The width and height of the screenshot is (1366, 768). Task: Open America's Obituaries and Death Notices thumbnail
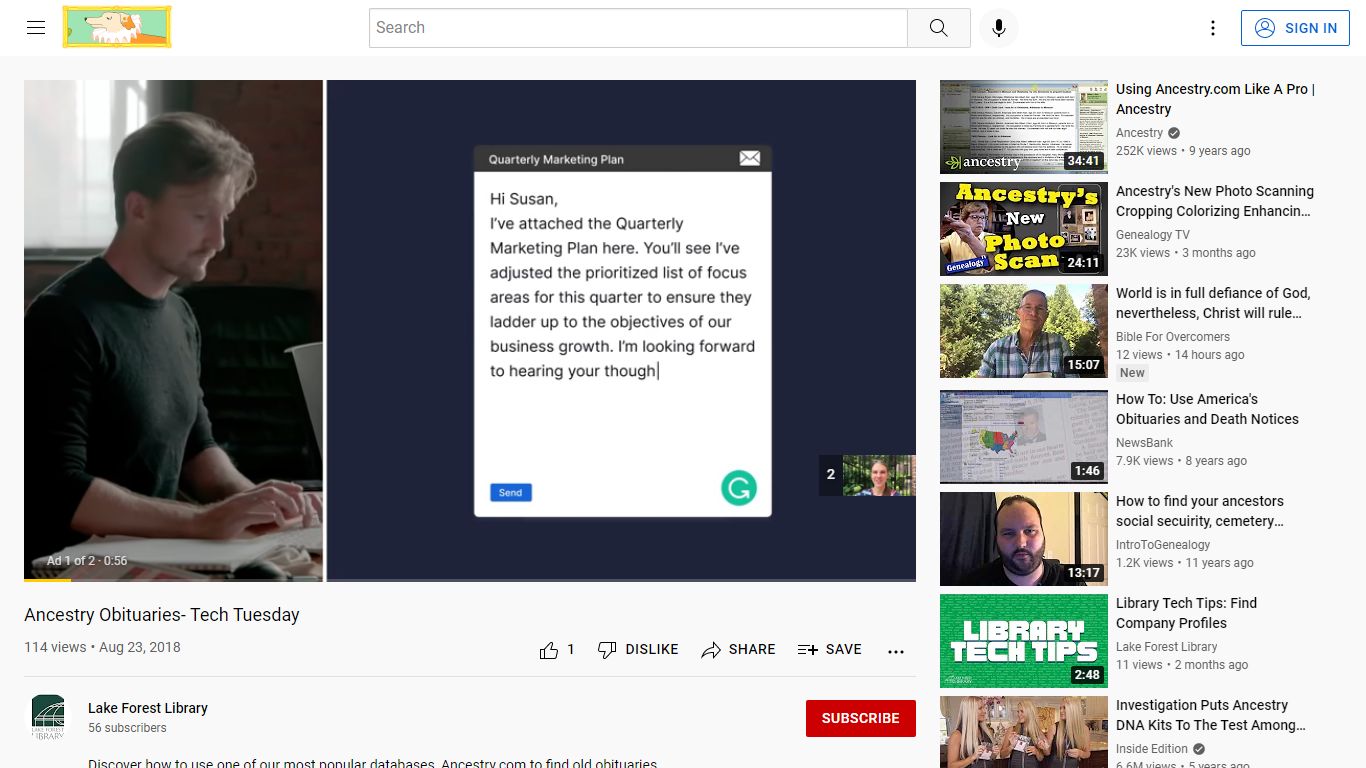tap(1024, 437)
